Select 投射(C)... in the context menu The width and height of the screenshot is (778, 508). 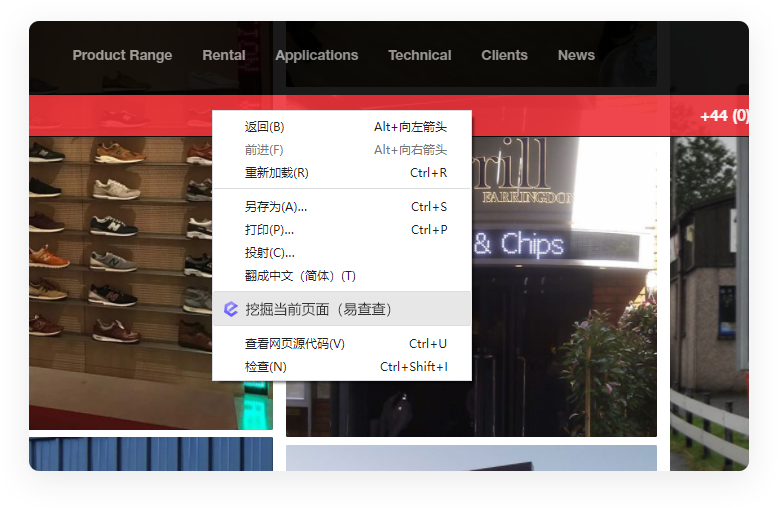(x=342, y=253)
